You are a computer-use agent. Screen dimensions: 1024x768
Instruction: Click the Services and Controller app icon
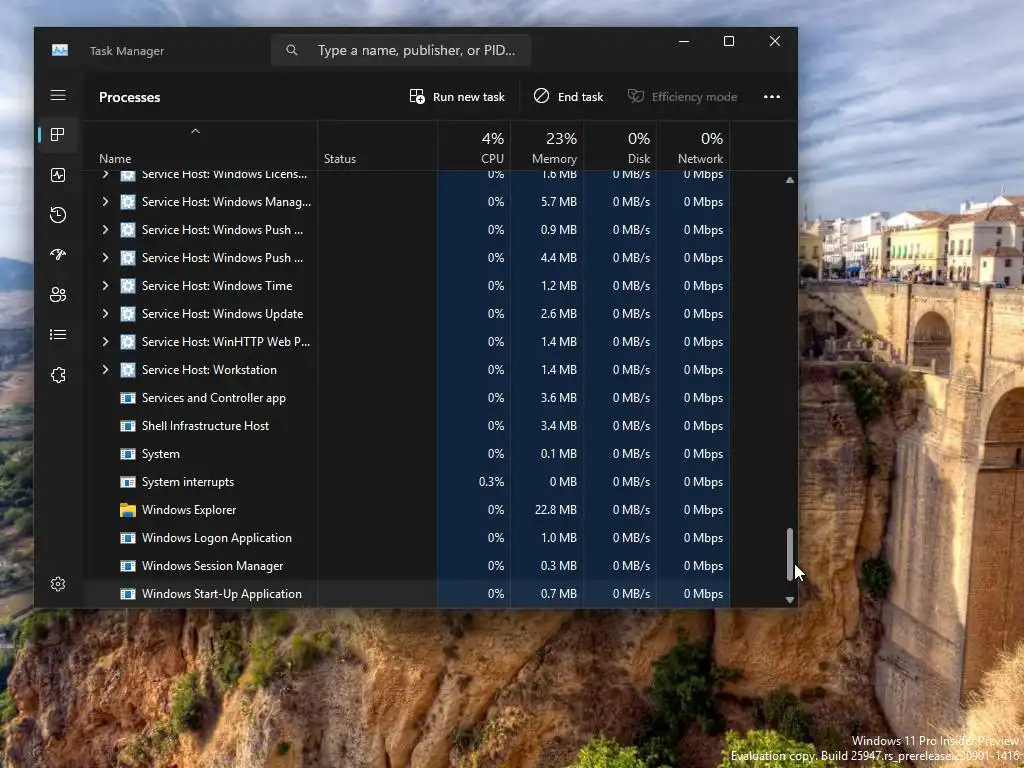click(x=128, y=398)
